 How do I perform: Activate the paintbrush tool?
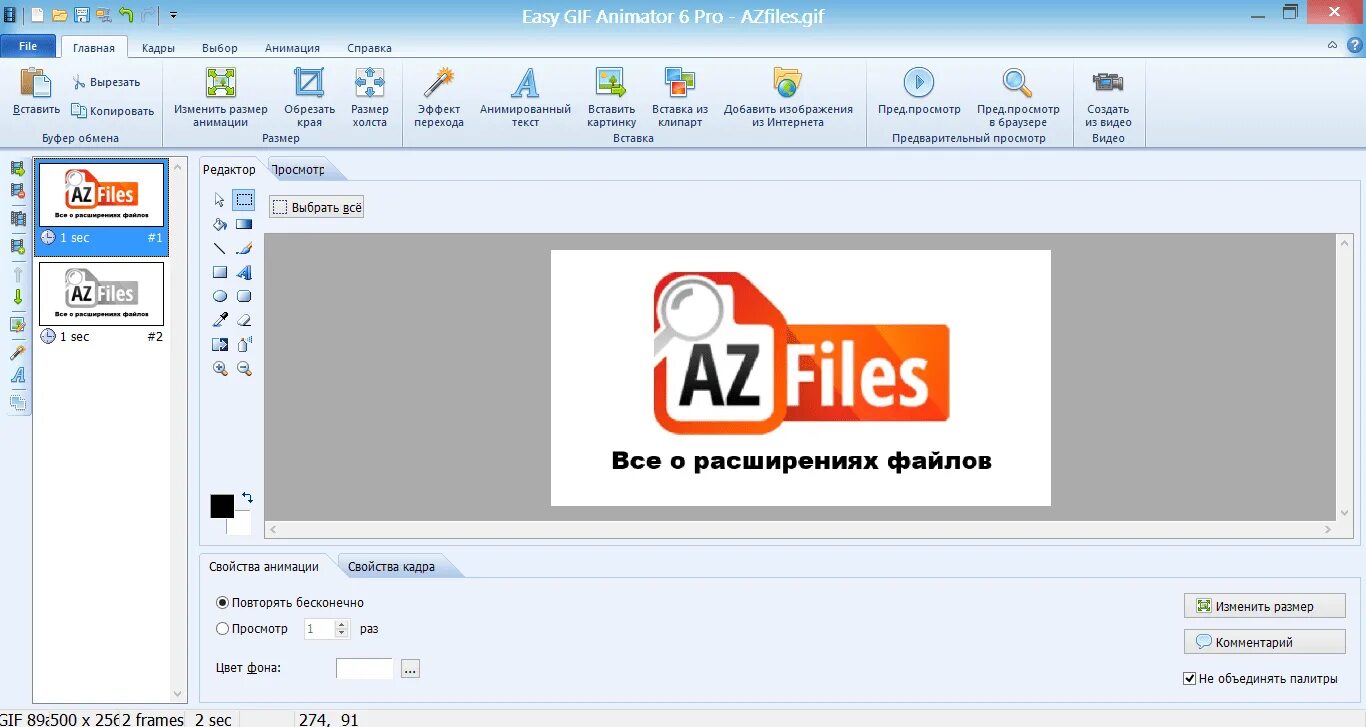pyautogui.click(x=244, y=248)
